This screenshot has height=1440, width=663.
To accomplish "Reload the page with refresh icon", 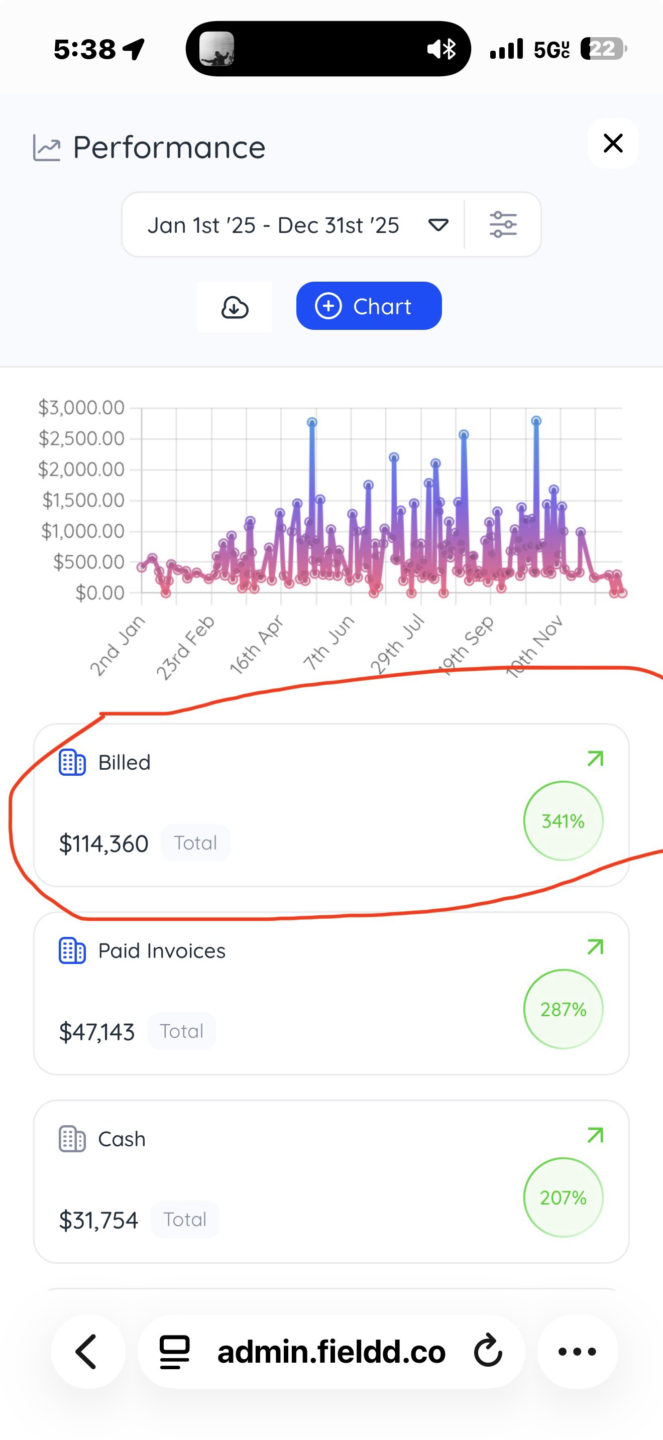I will pos(487,1352).
